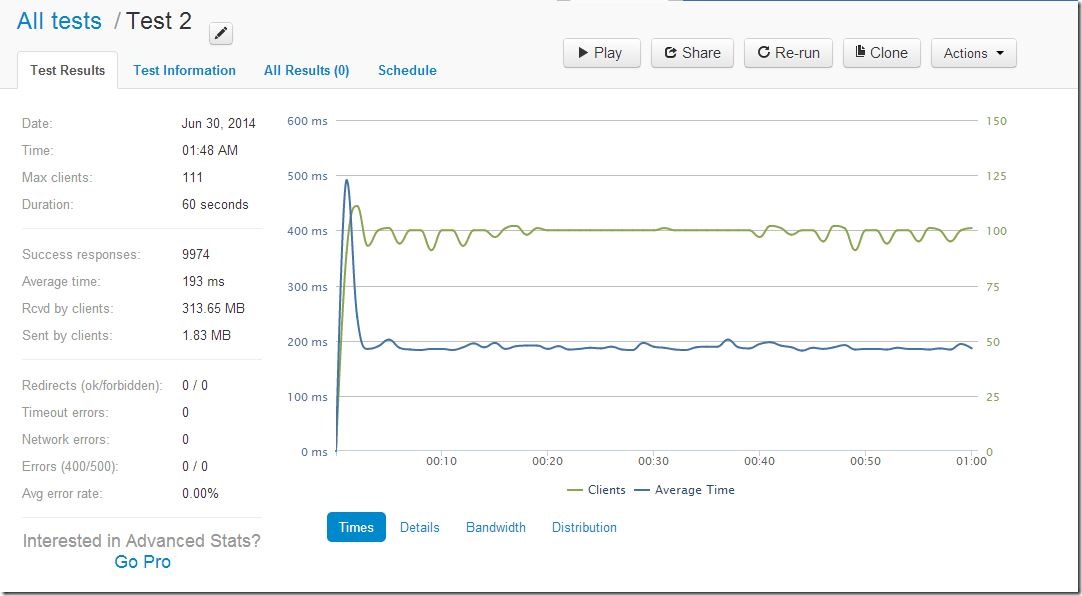Open the All Results (0) tab

pyautogui.click(x=306, y=70)
